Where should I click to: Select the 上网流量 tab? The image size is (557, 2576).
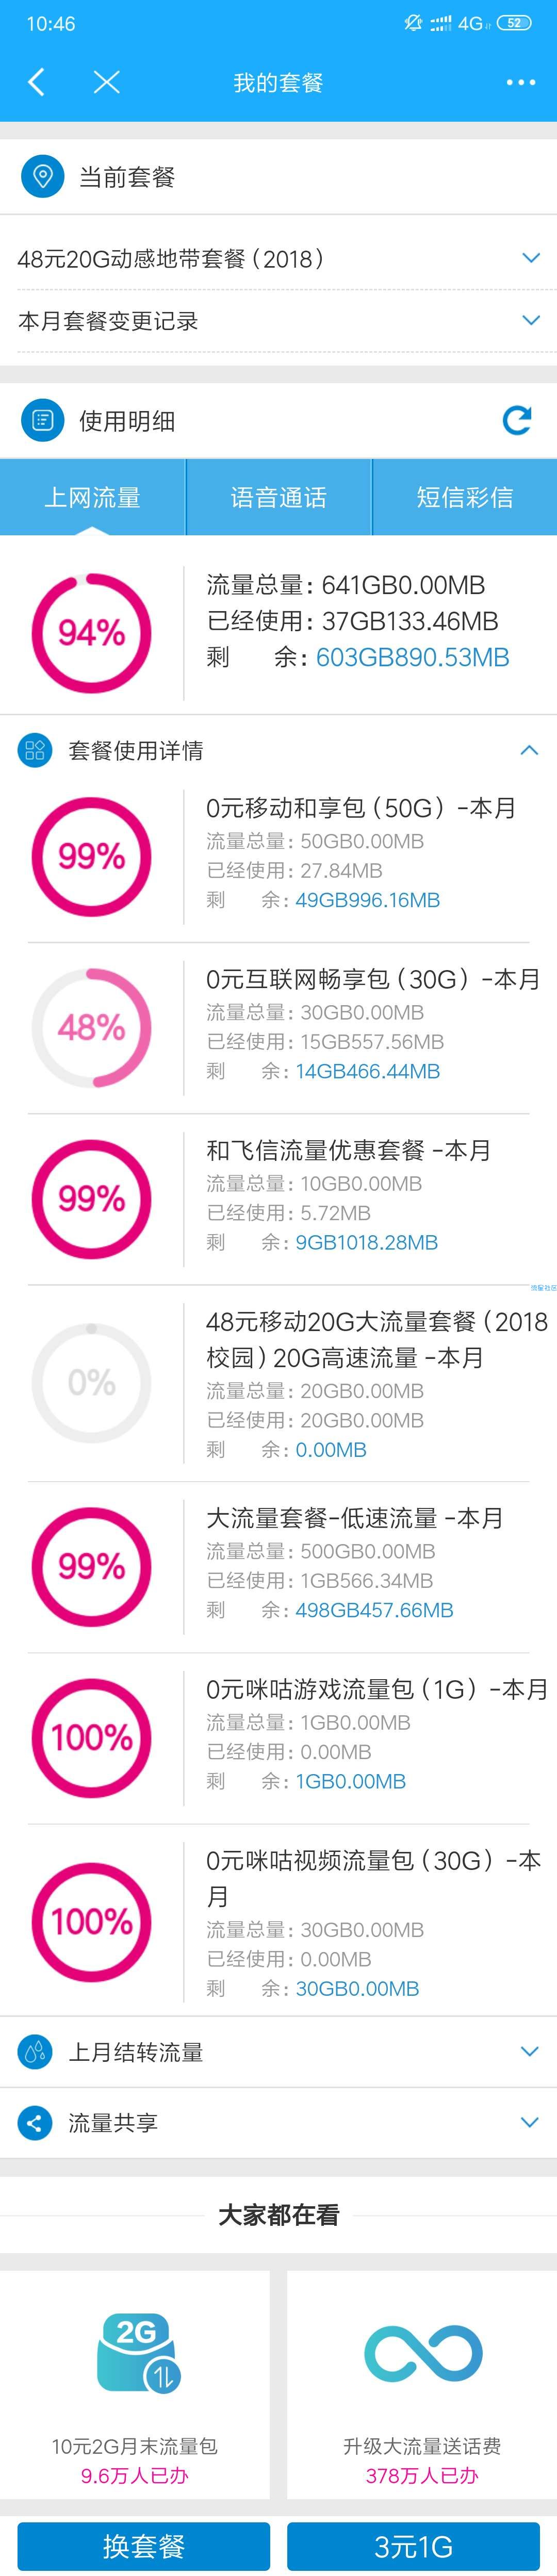coord(92,497)
